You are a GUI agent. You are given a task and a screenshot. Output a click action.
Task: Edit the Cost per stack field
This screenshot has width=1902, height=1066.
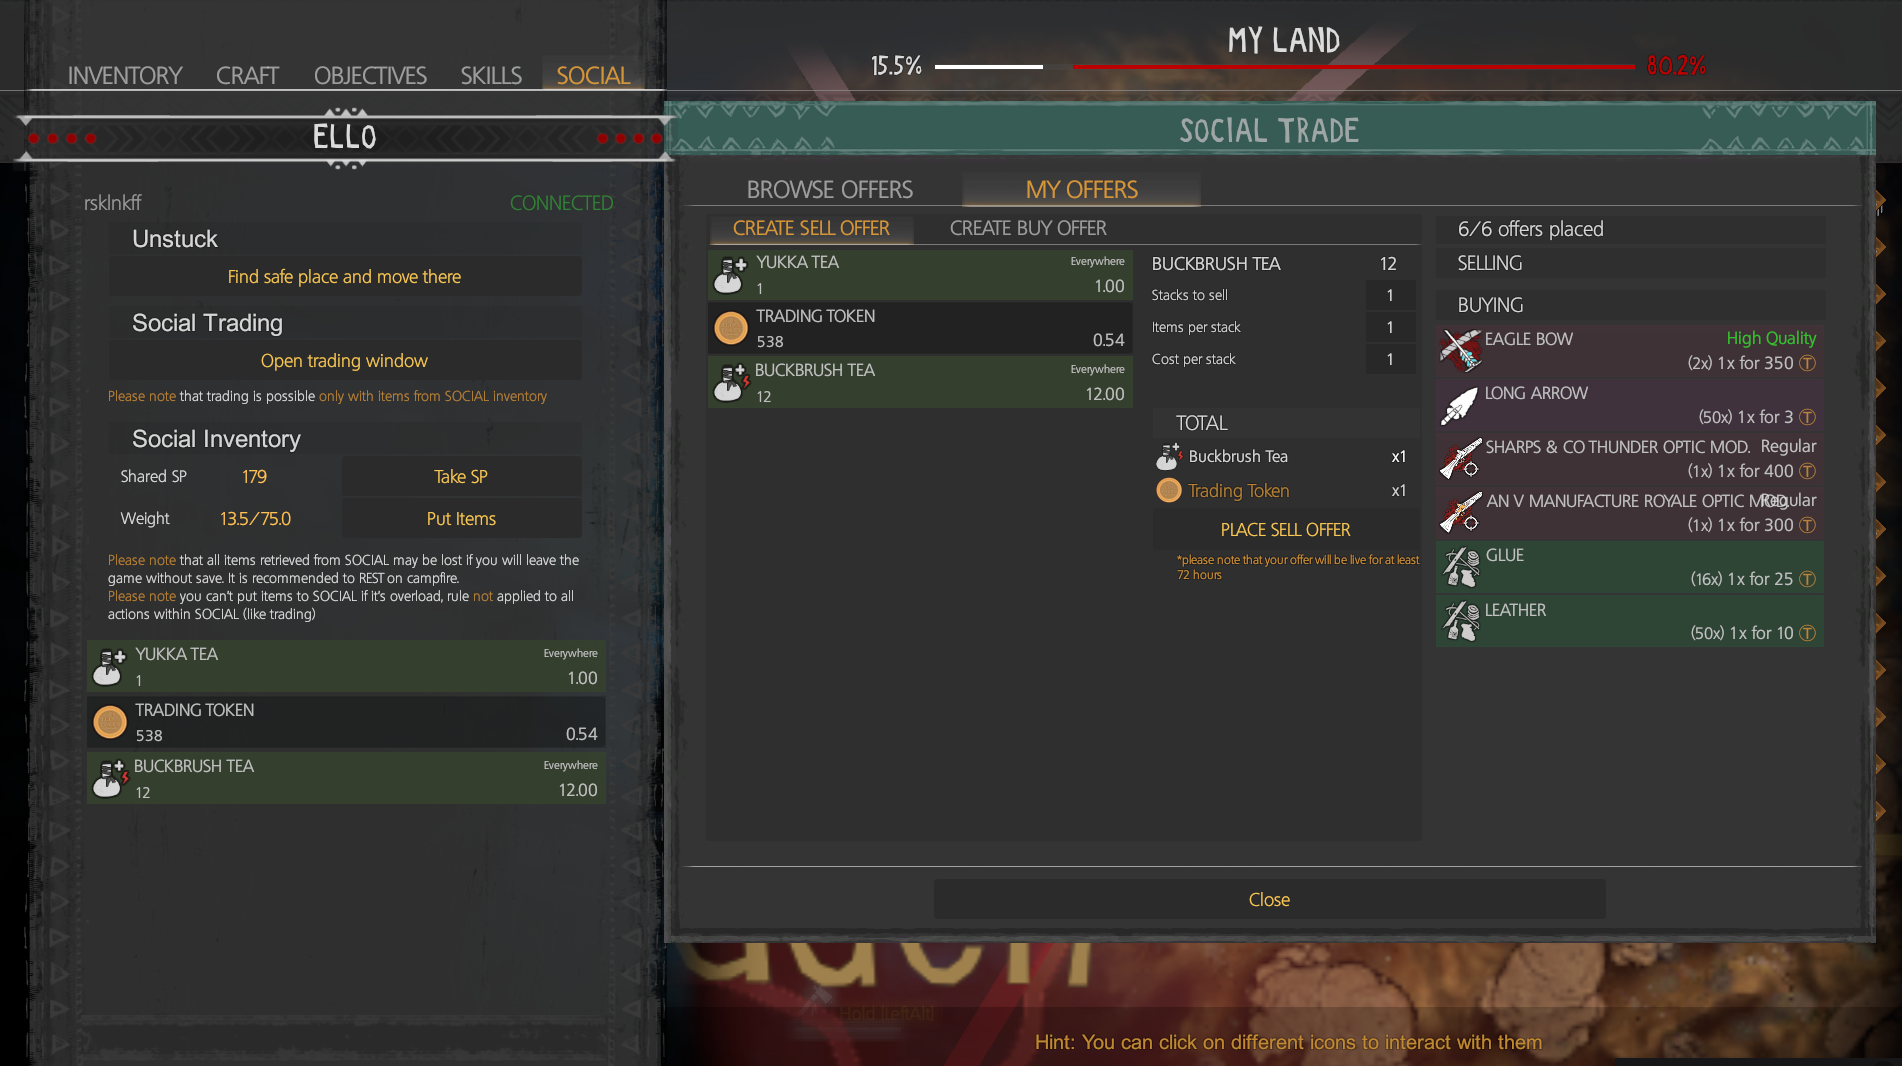pyautogui.click(x=1390, y=359)
